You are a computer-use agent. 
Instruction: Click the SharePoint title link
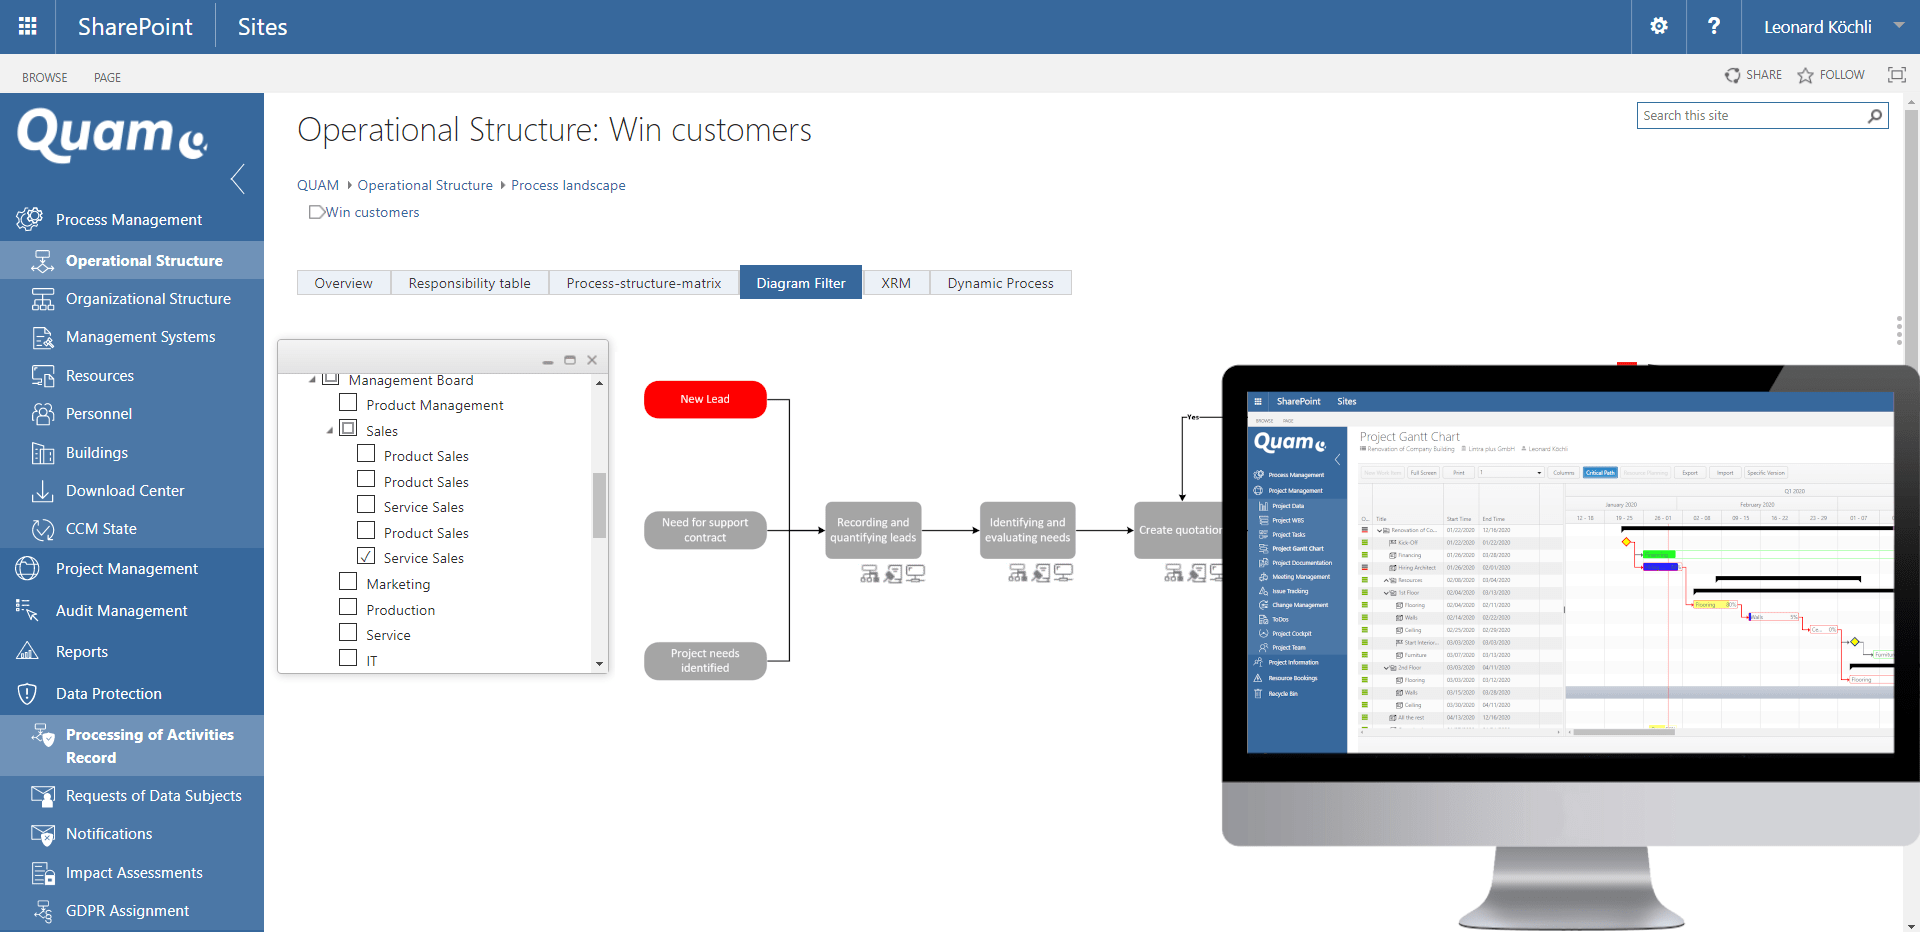click(135, 27)
